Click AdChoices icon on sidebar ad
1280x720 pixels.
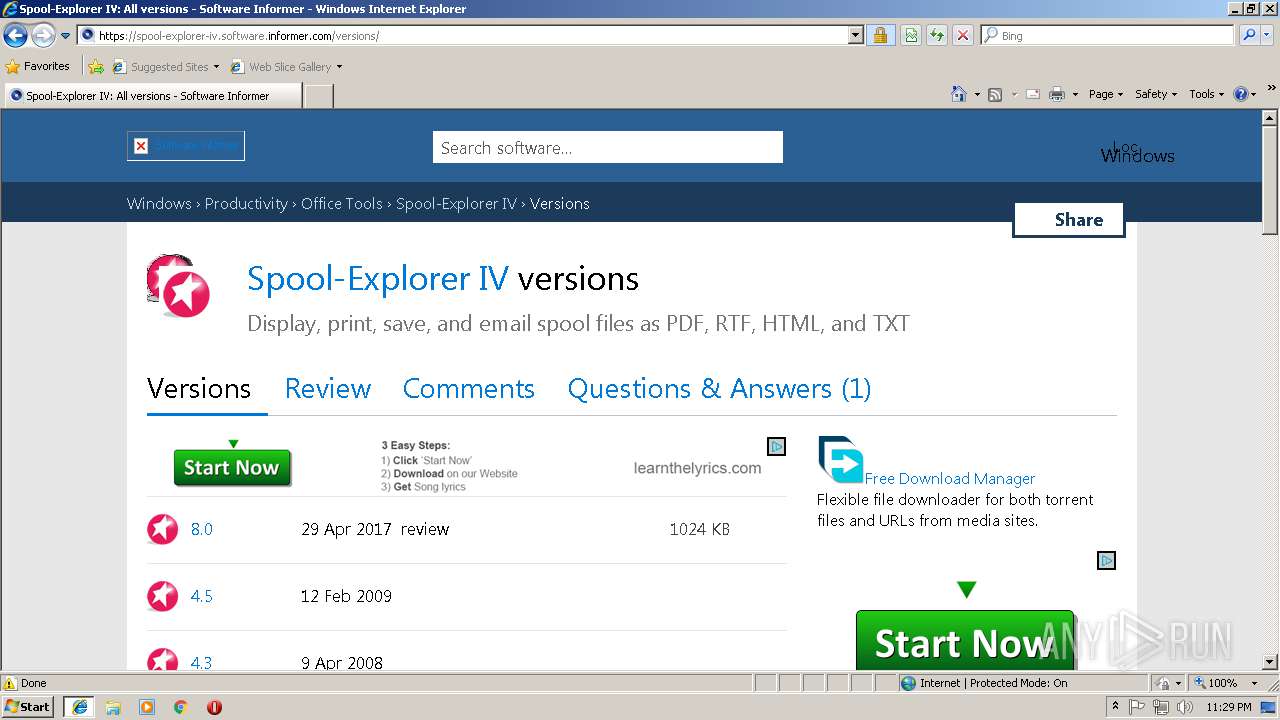coord(1106,560)
